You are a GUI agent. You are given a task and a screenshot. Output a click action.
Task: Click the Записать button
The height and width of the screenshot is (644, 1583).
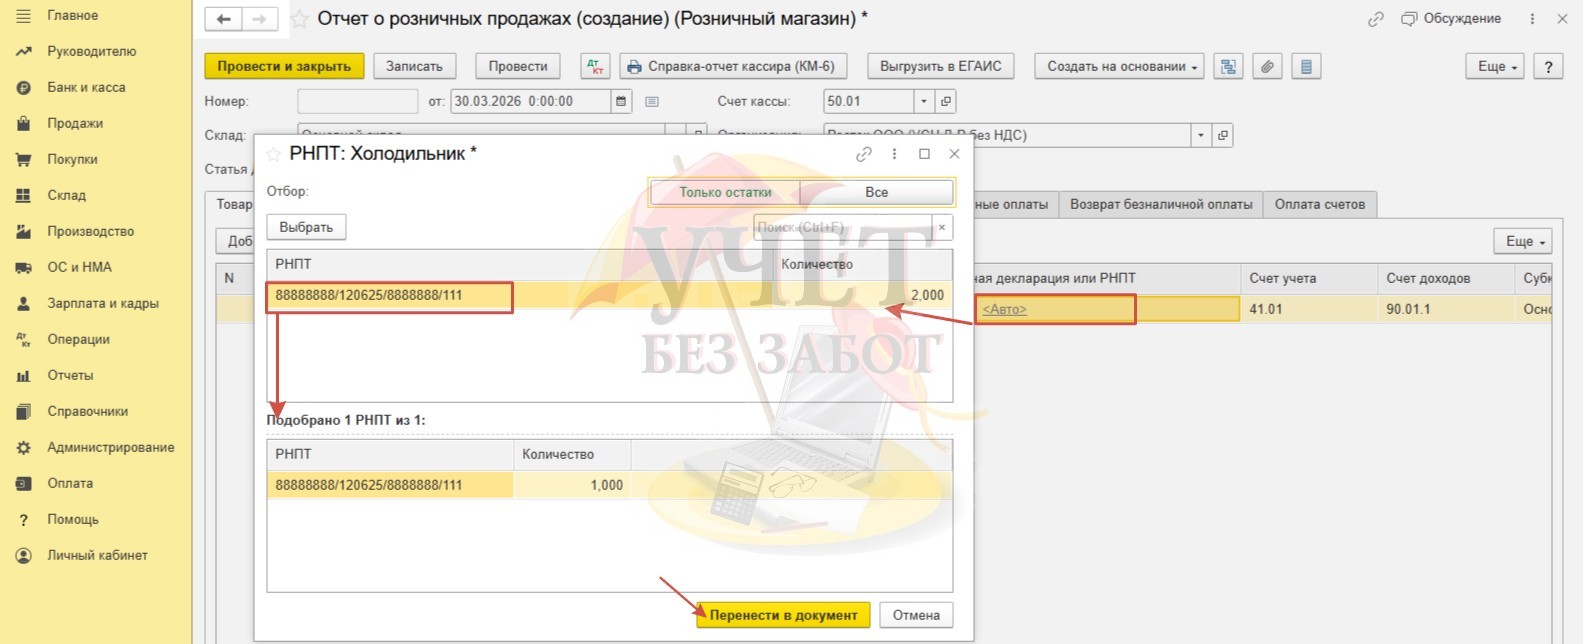414,66
